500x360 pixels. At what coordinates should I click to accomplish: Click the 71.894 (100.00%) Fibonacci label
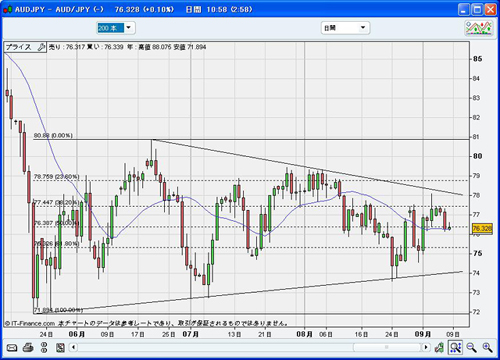(x=58, y=310)
